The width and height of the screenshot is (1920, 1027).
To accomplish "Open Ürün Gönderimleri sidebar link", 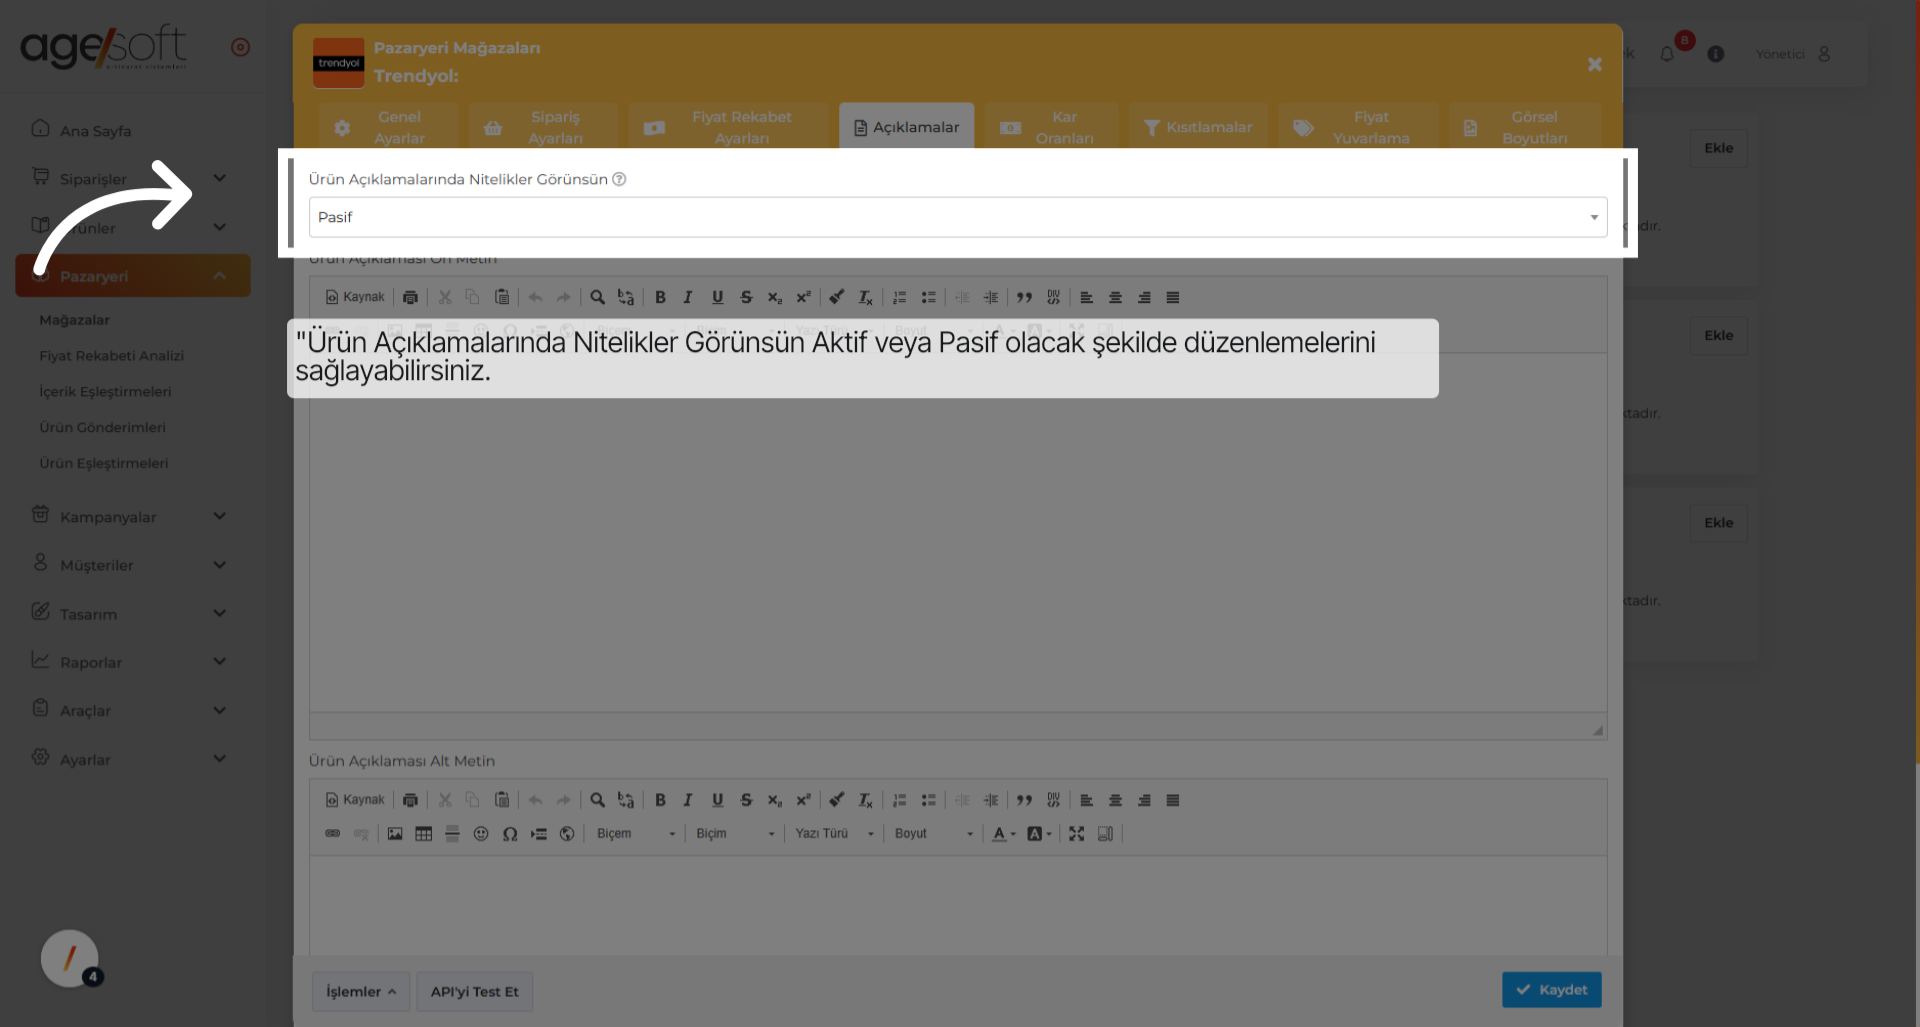I will click(103, 427).
